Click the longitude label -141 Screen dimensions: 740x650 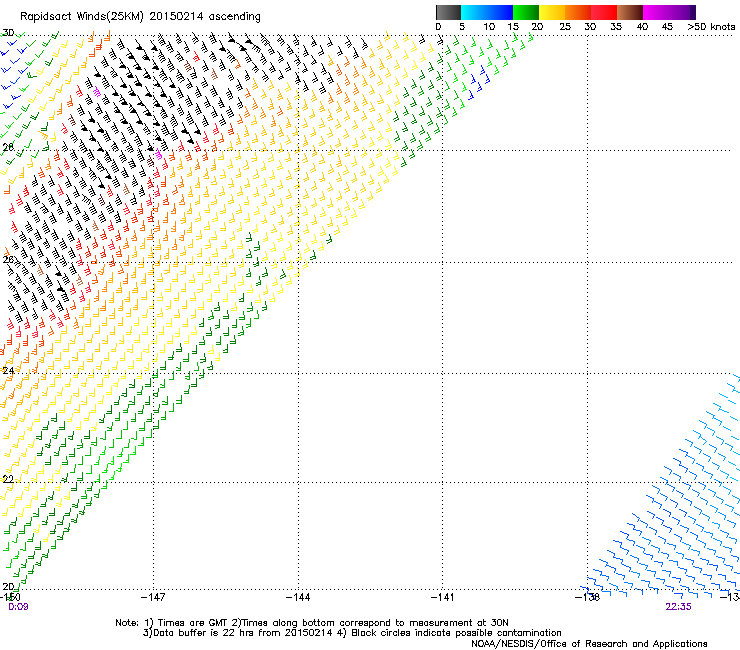(443, 597)
